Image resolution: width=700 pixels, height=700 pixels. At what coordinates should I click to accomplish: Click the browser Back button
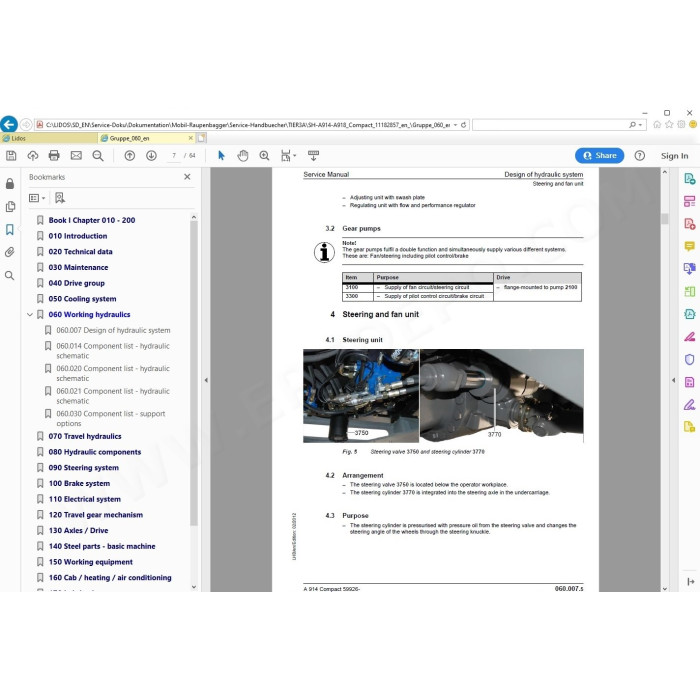click(9, 124)
